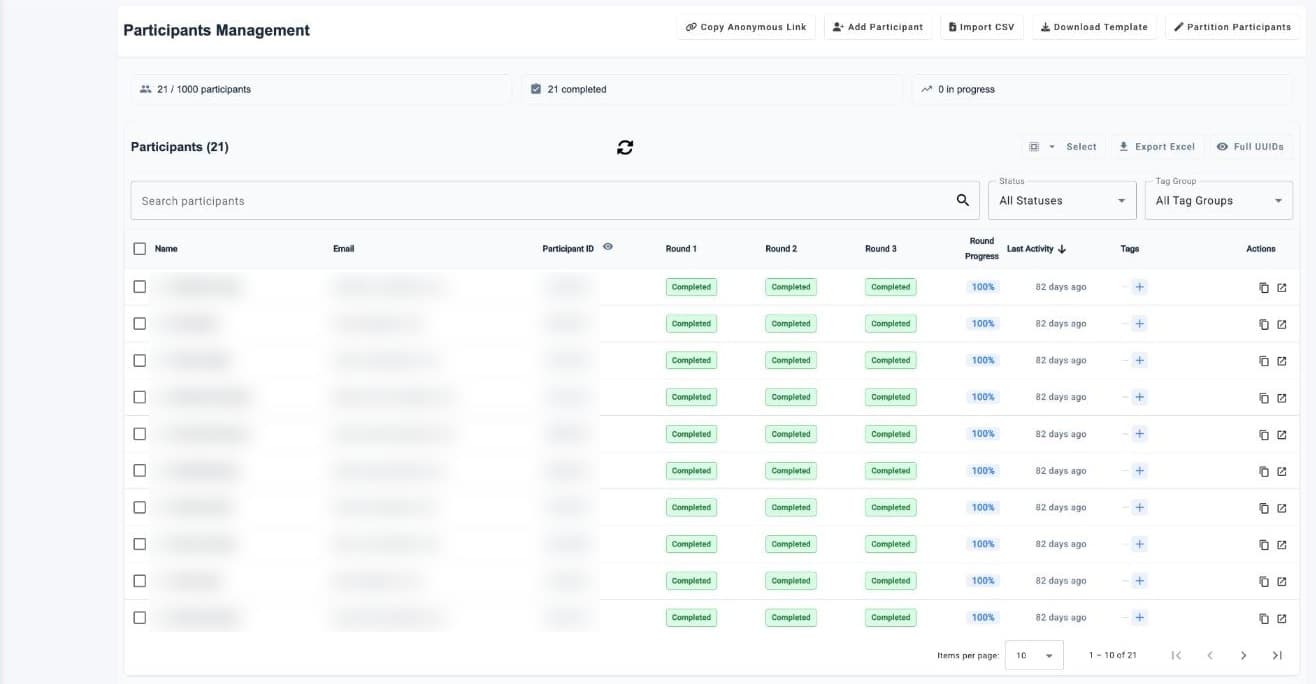Open external link icon in last participant row
Screen dimensions: 1316x684
[1281, 619]
